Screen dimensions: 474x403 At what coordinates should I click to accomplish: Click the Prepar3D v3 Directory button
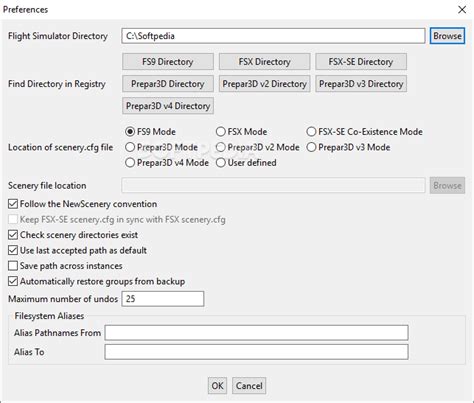361,84
